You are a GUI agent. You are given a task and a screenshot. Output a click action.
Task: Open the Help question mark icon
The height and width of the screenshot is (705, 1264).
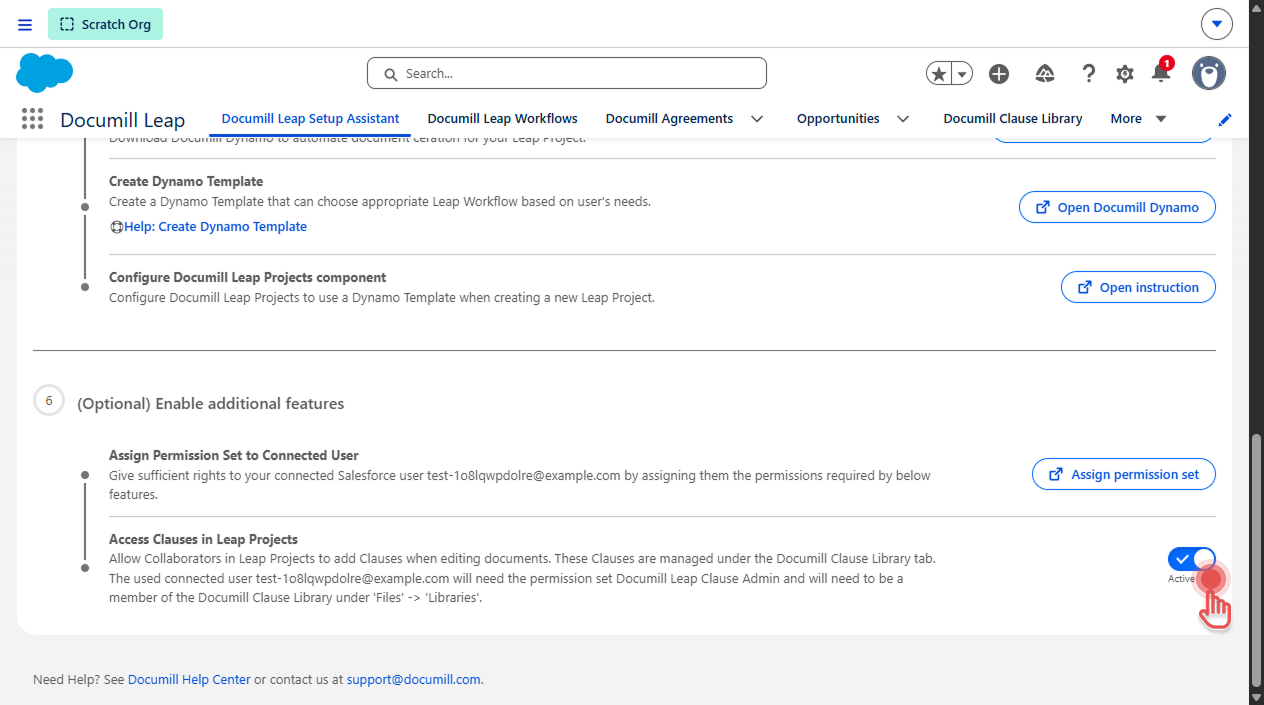tap(1089, 74)
